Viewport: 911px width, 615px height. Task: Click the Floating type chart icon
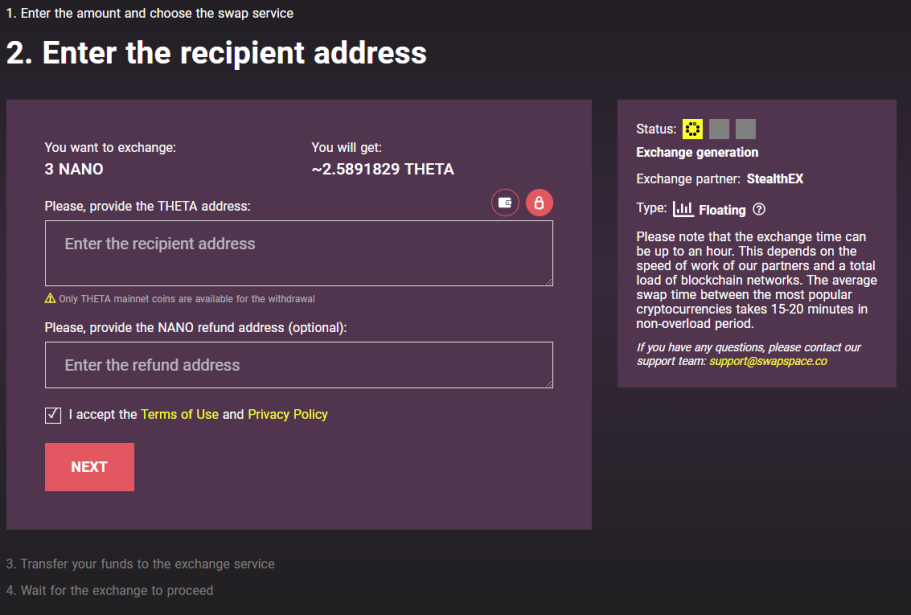[x=683, y=209]
